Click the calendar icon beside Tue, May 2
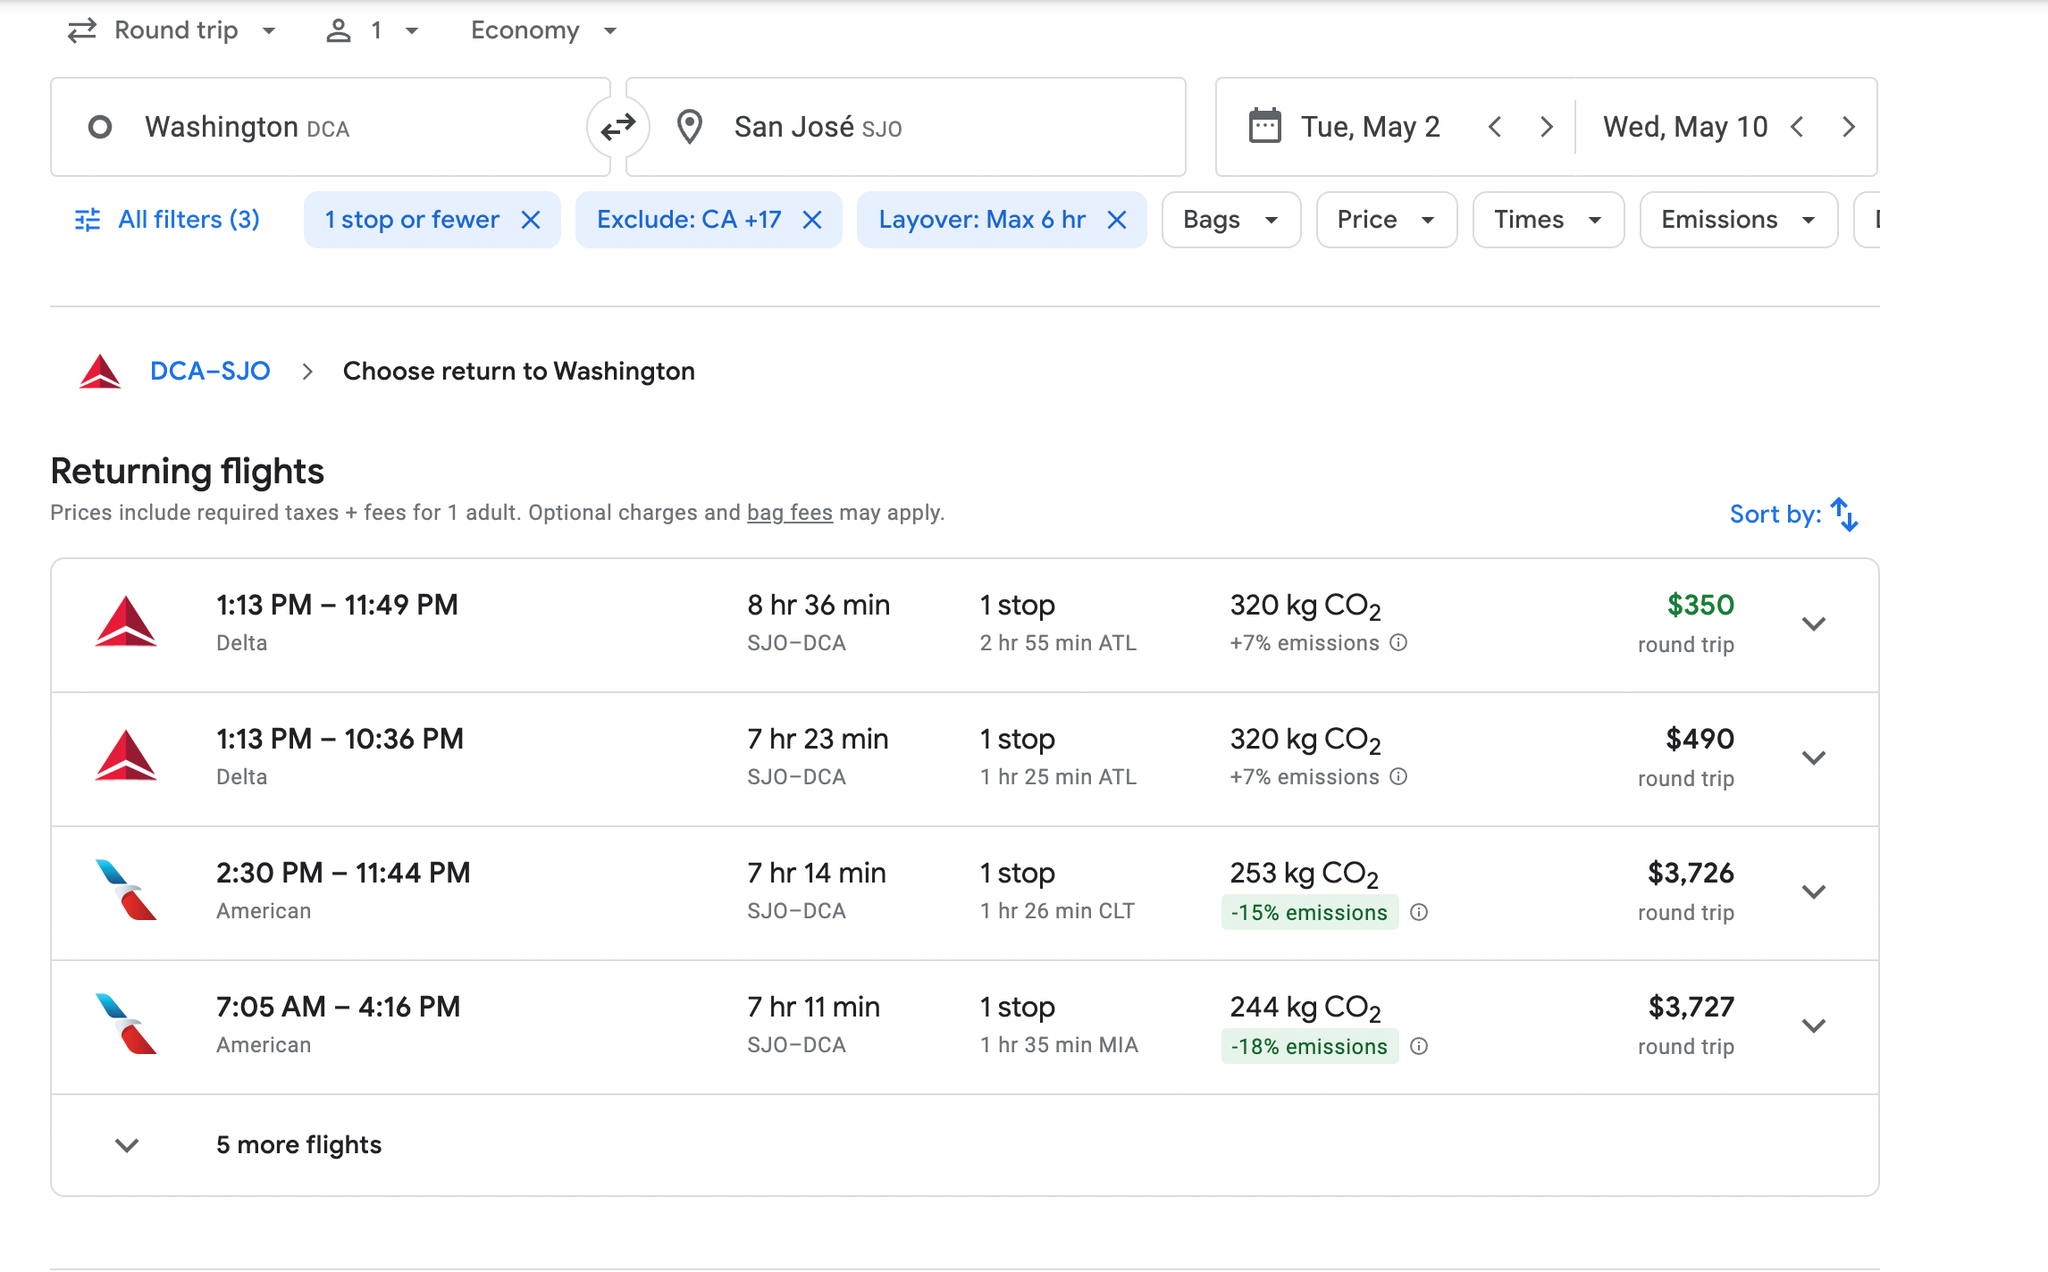The height and width of the screenshot is (1272, 2048). coord(1265,127)
